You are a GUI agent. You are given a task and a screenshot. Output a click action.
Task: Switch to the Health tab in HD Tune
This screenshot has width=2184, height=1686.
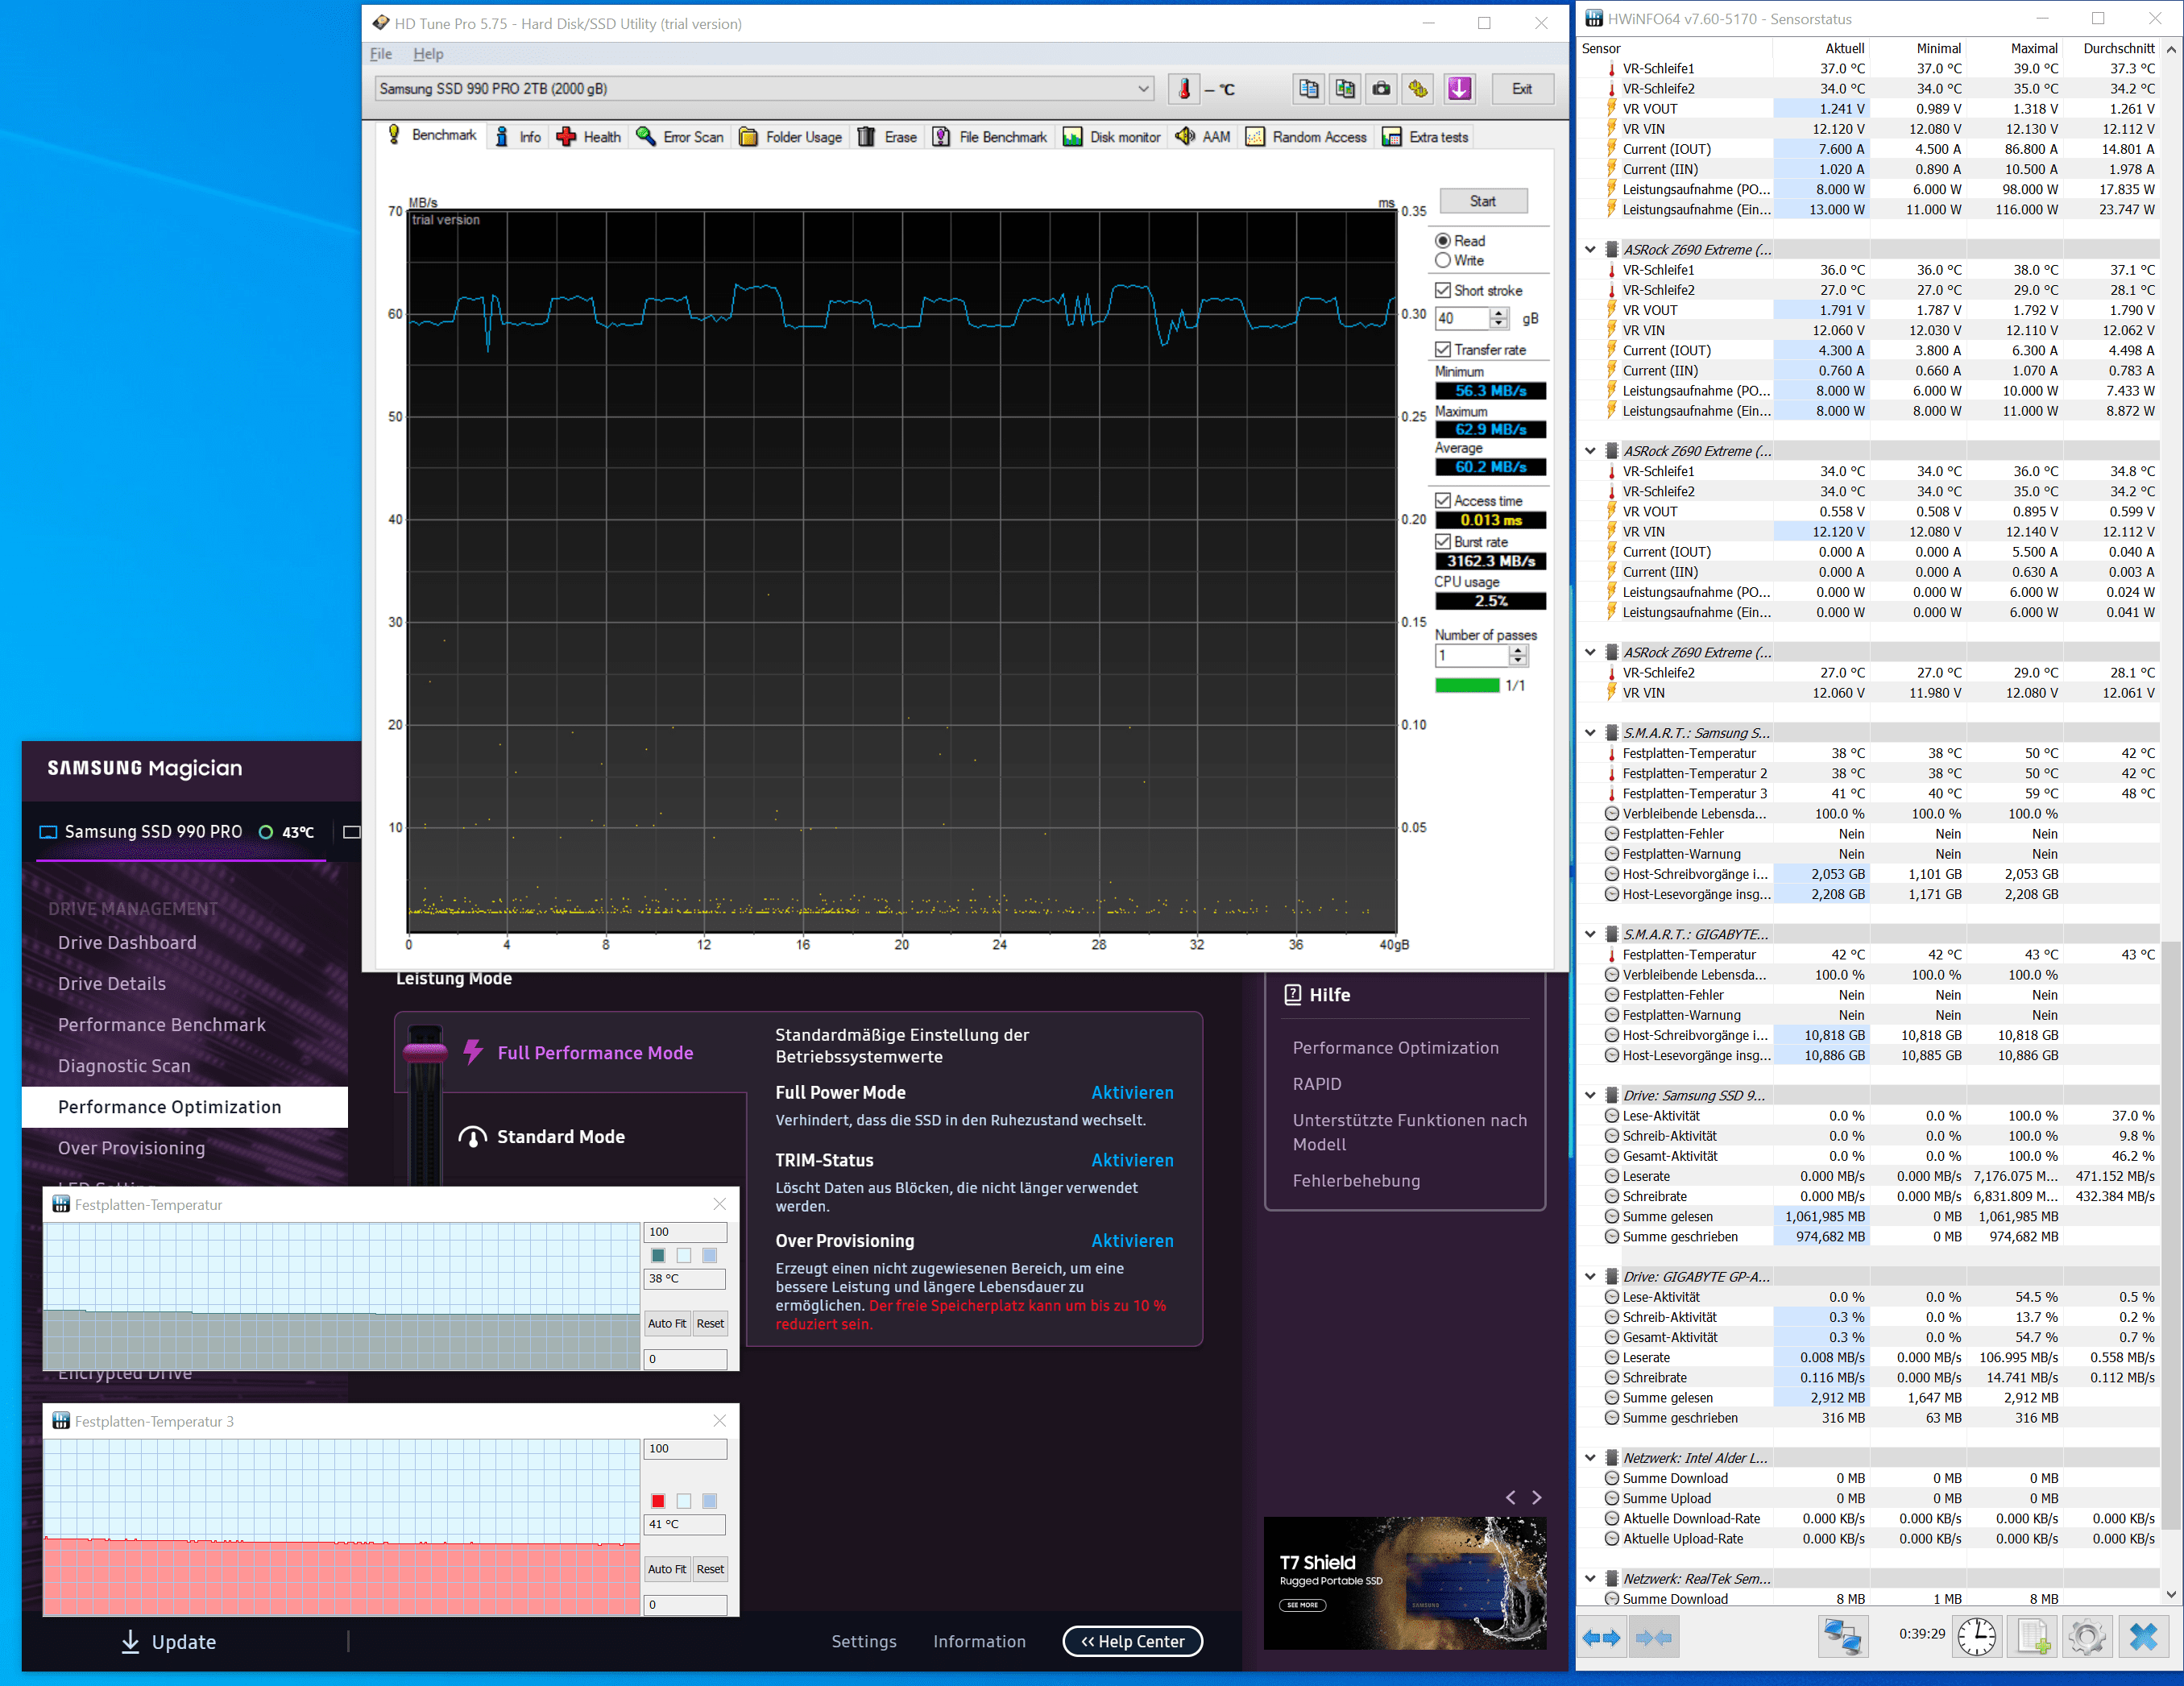pos(589,137)
